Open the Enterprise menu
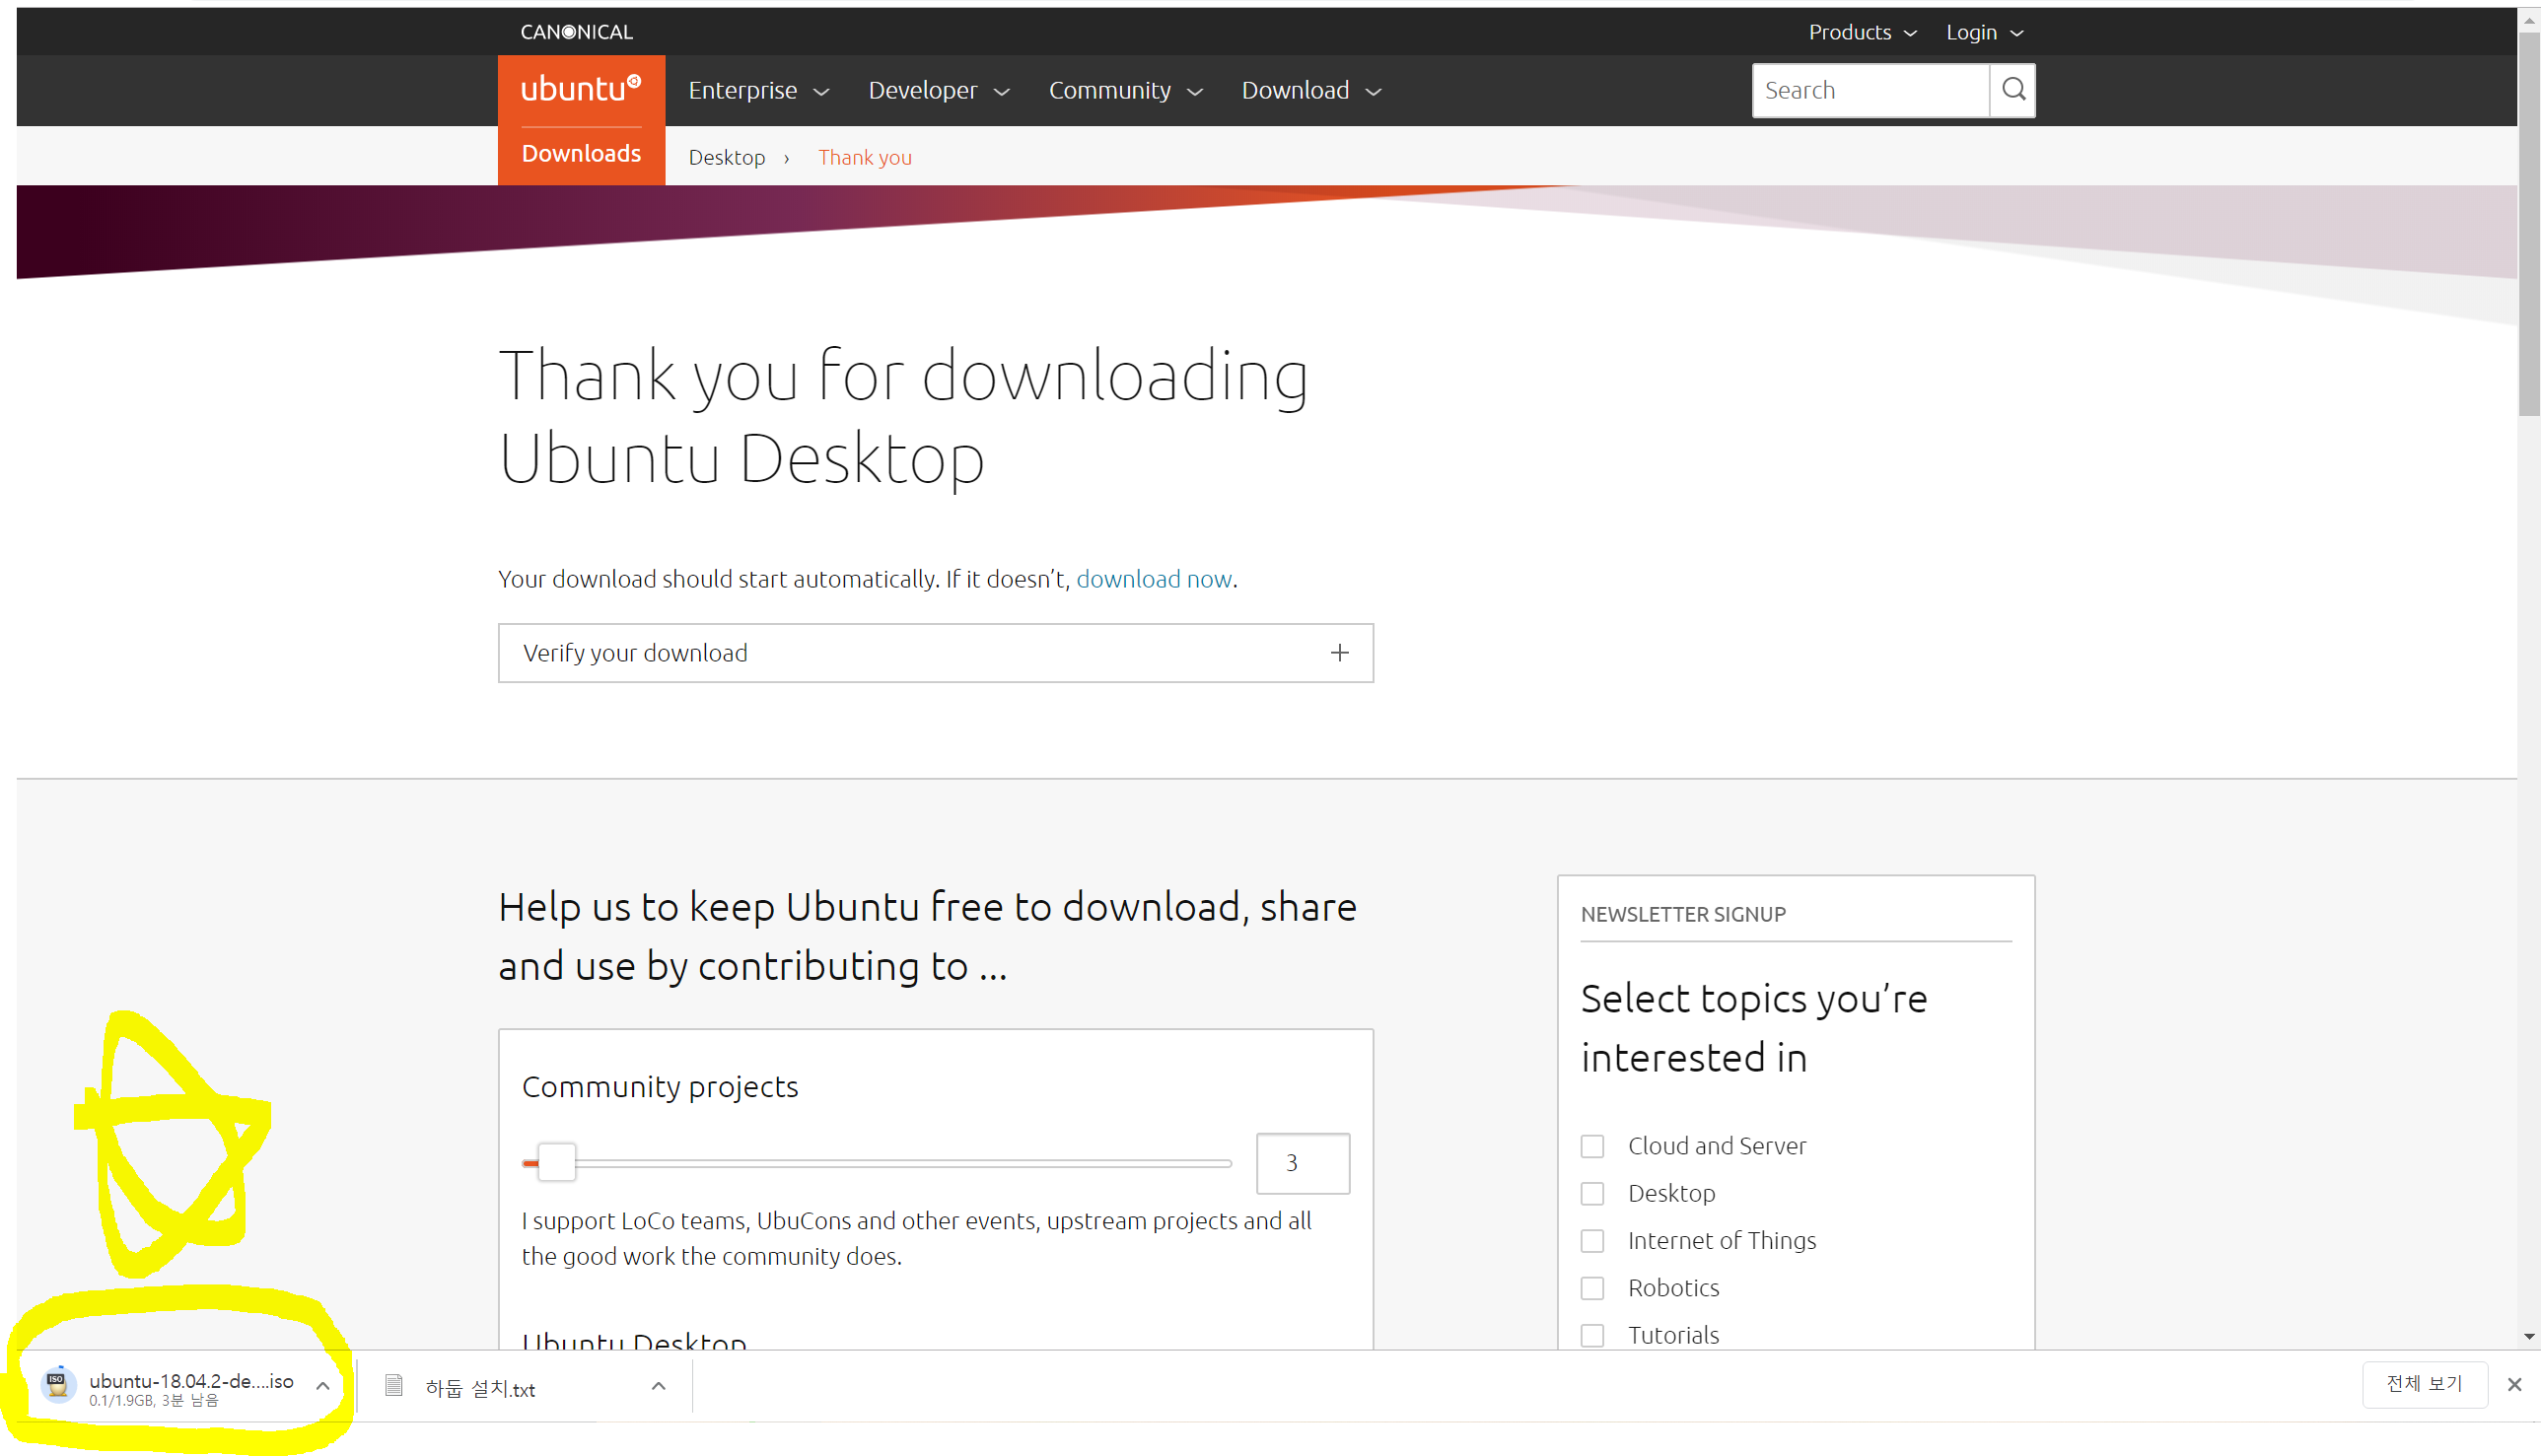This screenshot has width=2541, height=1456. (758, 90)
